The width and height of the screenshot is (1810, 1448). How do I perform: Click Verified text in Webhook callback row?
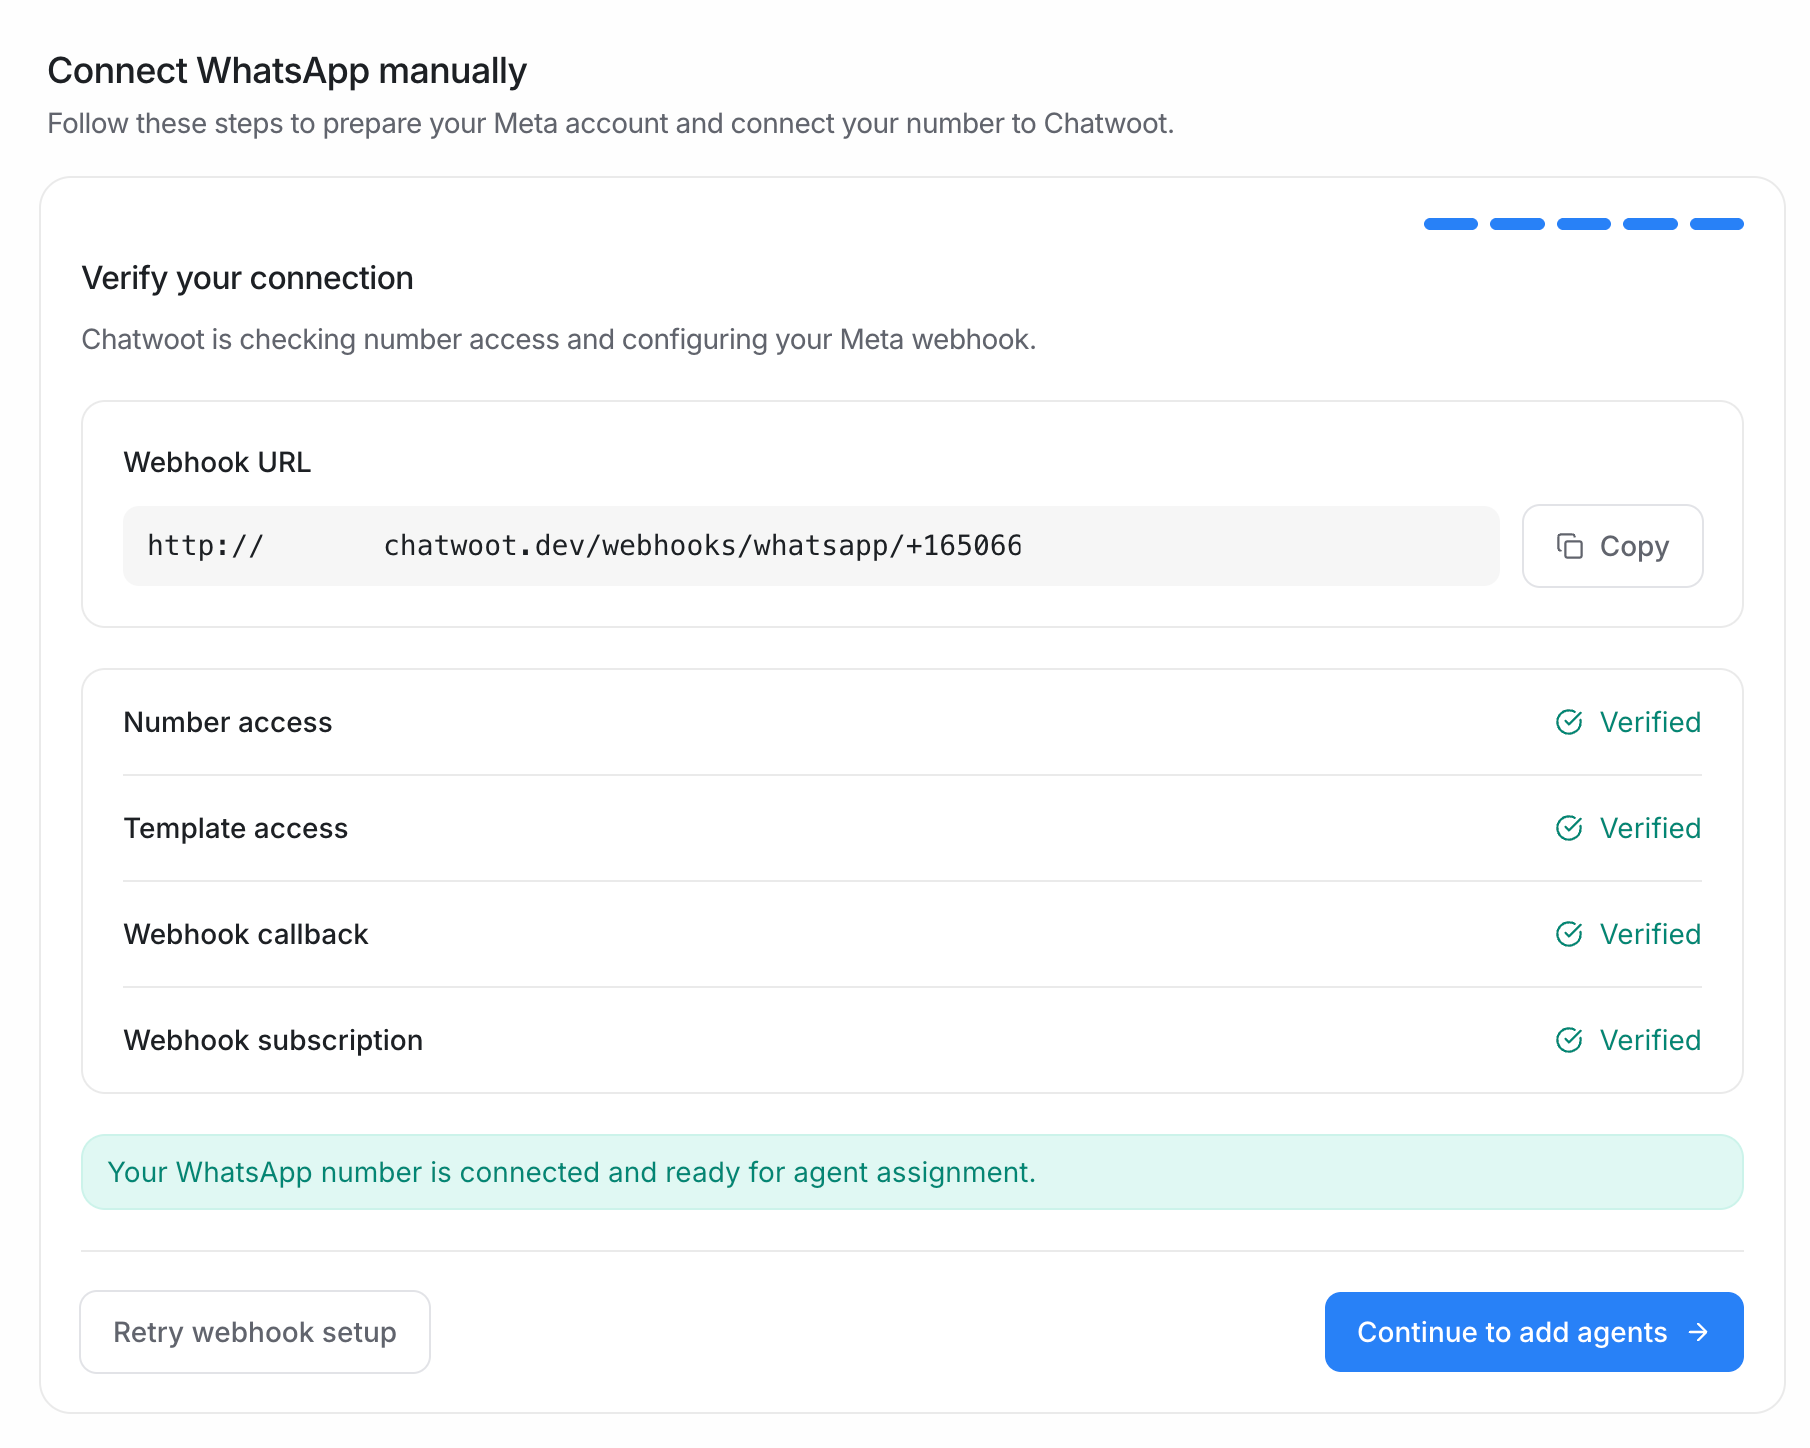(x=1650, y=934)
